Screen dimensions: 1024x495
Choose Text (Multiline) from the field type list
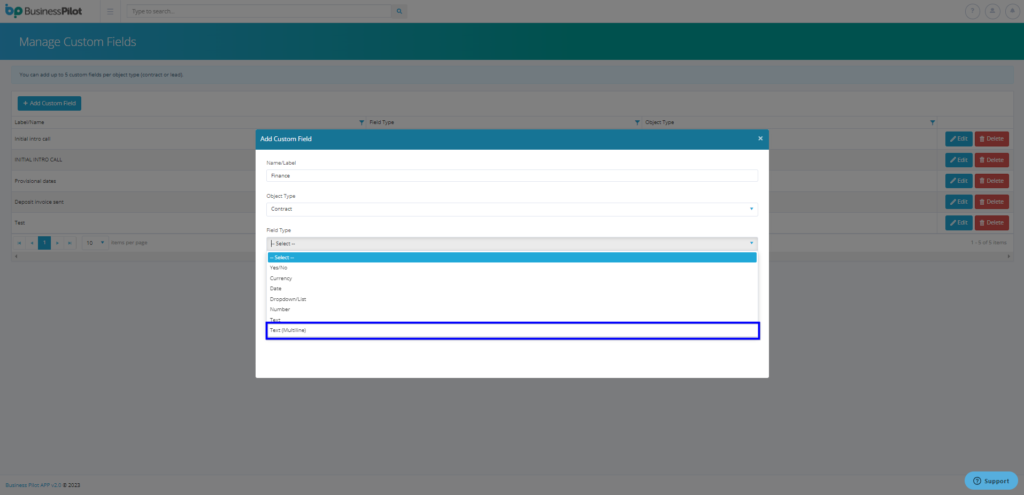tap(511, 330)
